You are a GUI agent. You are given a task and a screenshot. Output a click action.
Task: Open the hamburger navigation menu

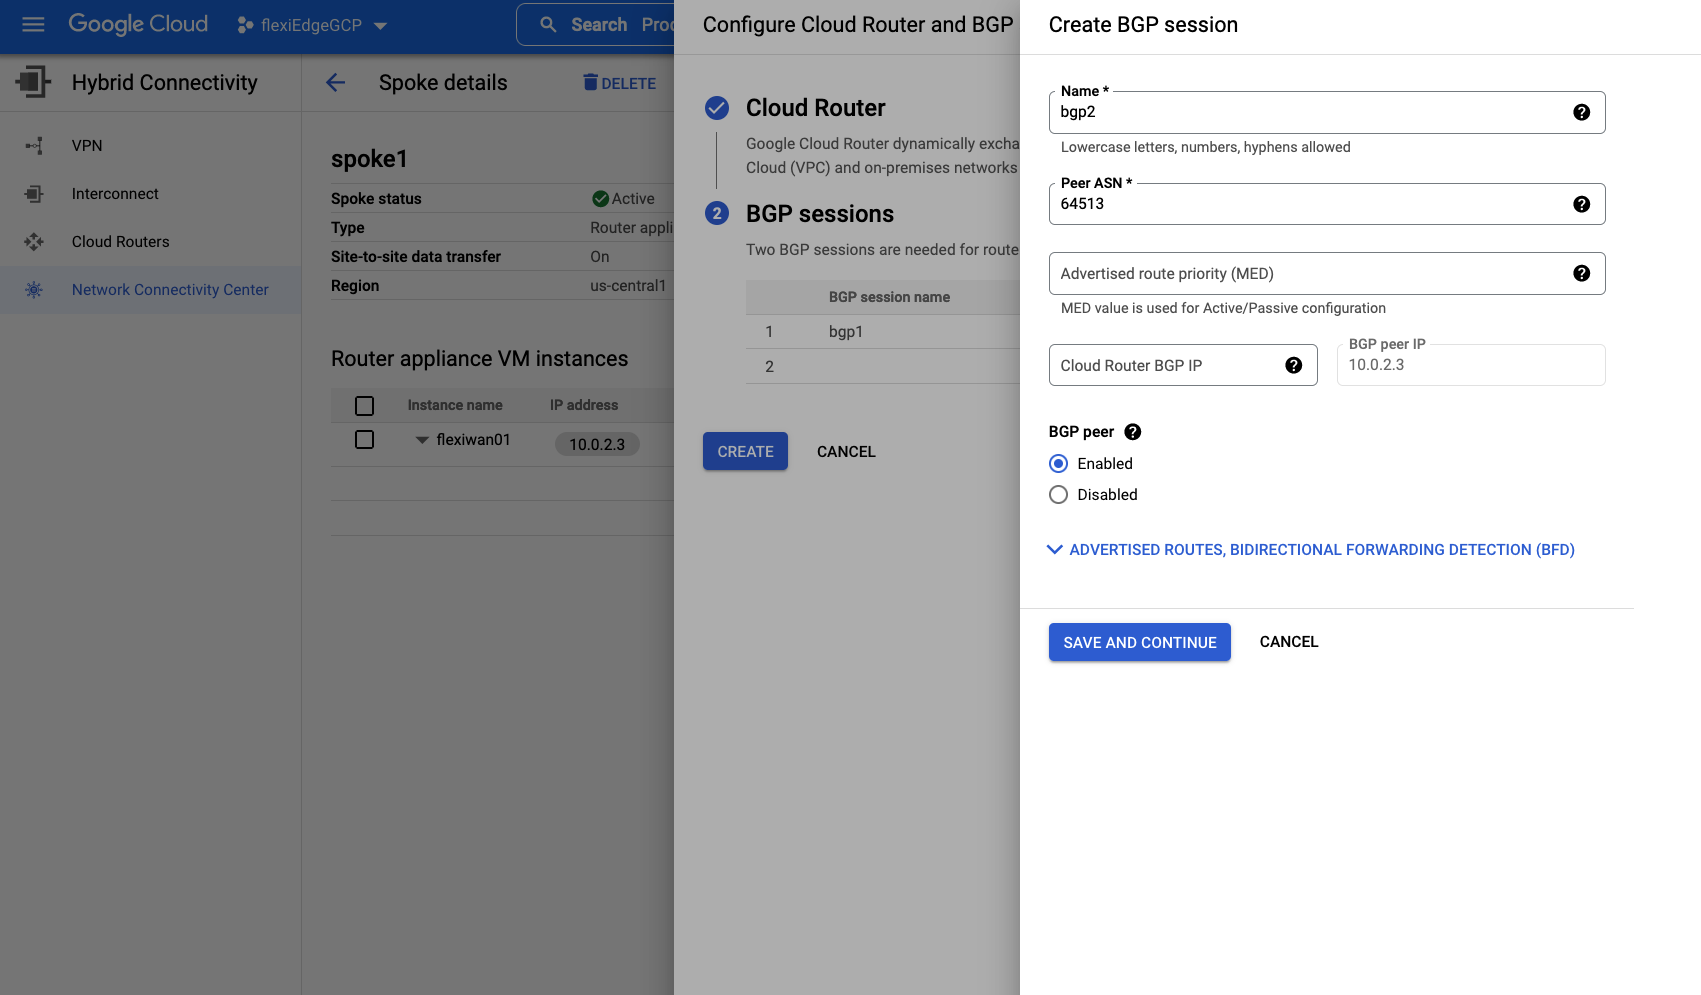(33, 24)
